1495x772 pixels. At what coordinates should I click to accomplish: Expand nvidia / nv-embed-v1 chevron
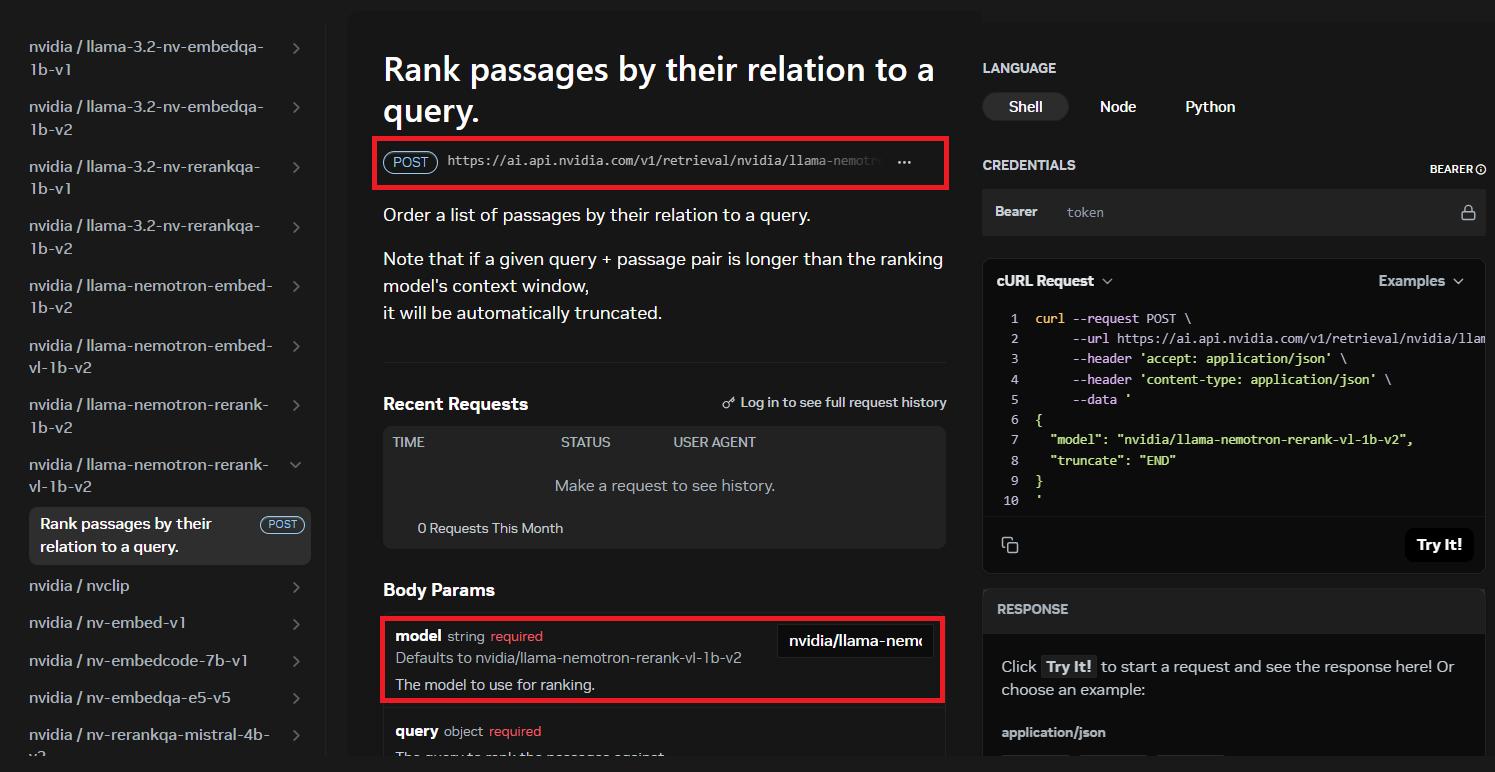click(296, 624)
